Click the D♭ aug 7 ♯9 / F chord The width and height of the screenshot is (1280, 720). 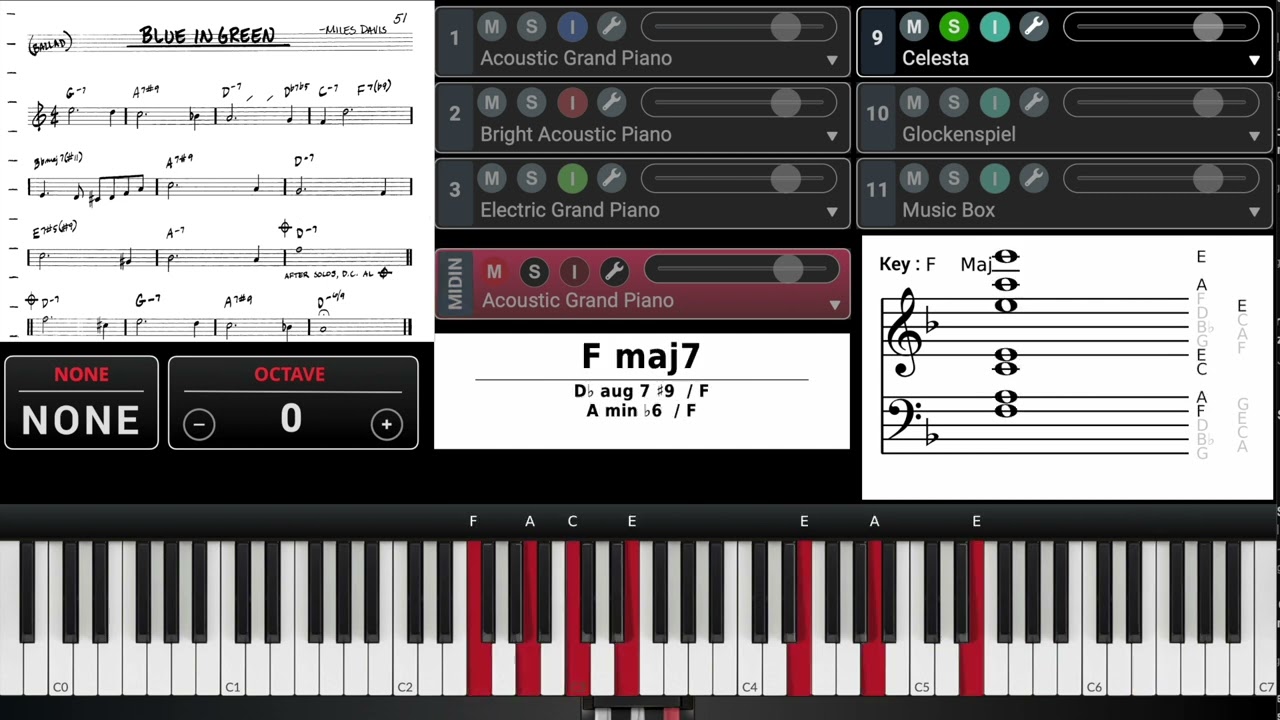click(x=641, y=391)
